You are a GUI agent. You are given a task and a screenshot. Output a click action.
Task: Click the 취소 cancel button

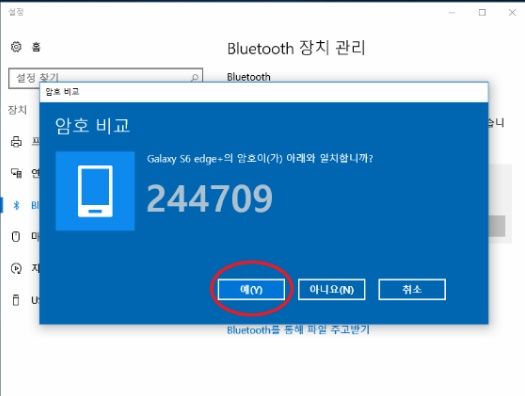point(412,289)
